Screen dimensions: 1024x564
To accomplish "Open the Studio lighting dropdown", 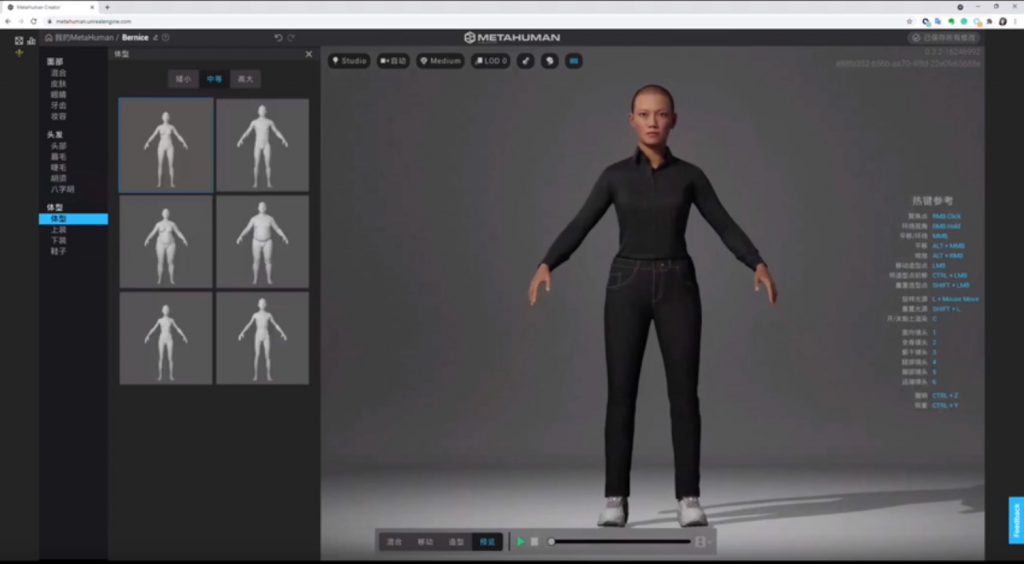I will click(x=349, y=61).
